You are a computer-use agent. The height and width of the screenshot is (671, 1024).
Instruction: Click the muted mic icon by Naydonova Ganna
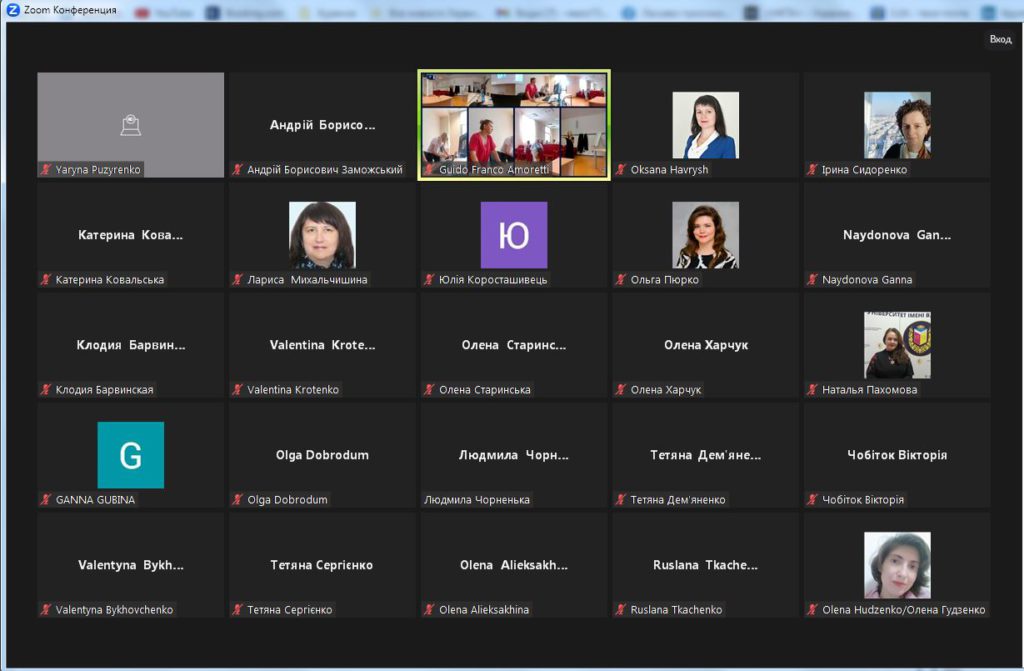pos(813,280)
